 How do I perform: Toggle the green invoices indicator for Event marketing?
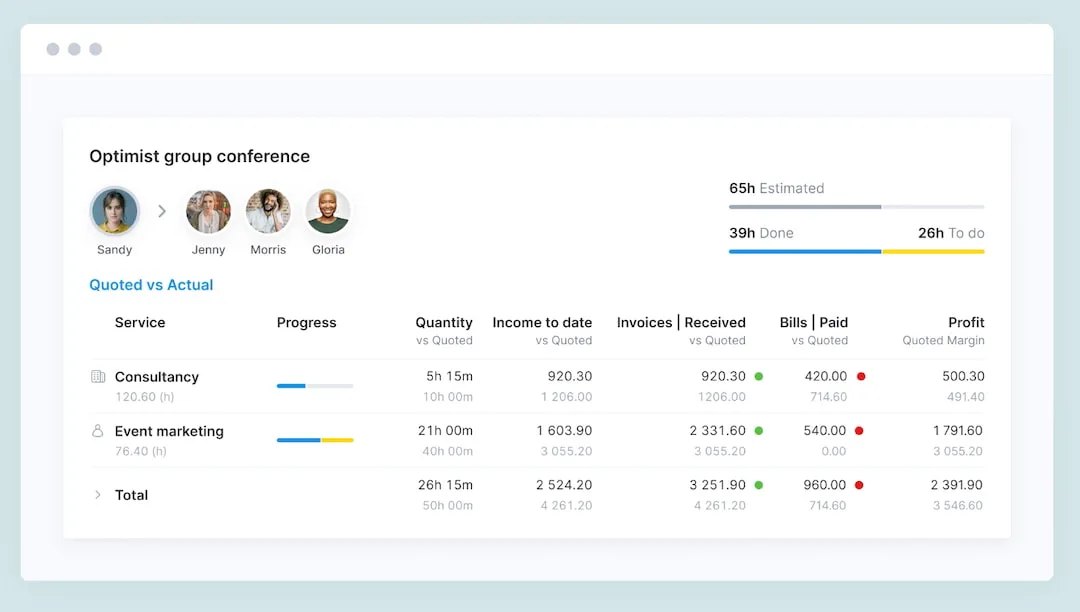759,431
